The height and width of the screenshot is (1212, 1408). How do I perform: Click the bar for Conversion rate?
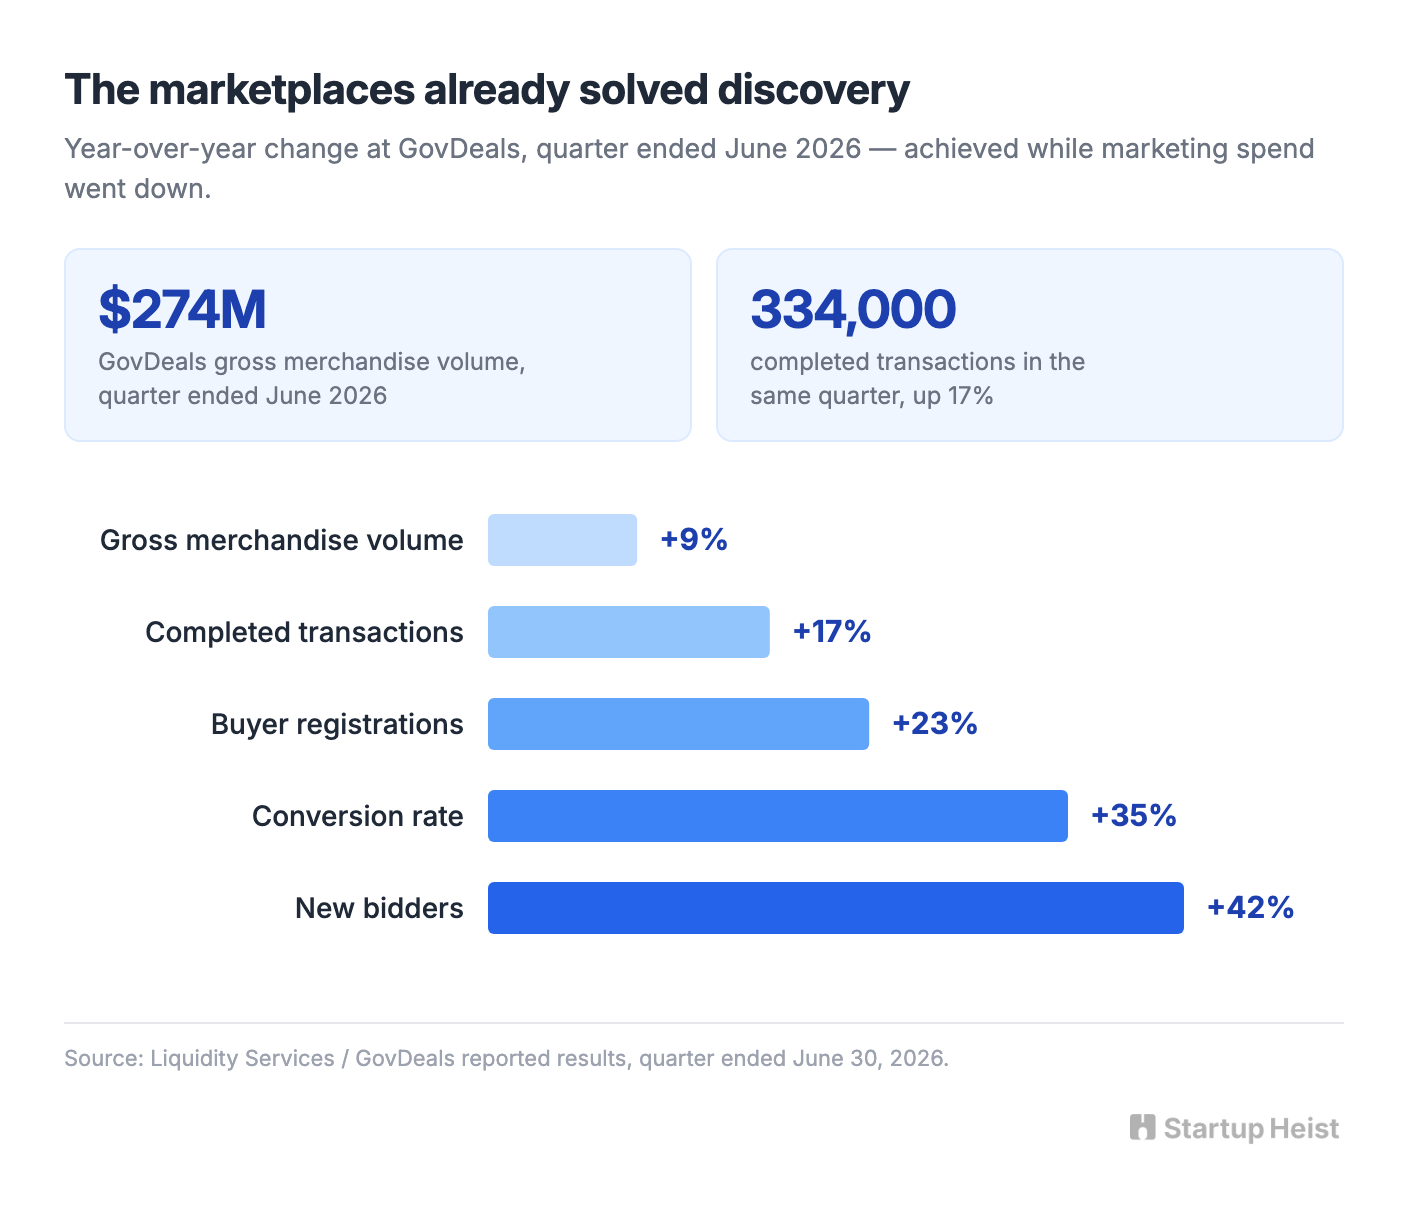(778, 816)
